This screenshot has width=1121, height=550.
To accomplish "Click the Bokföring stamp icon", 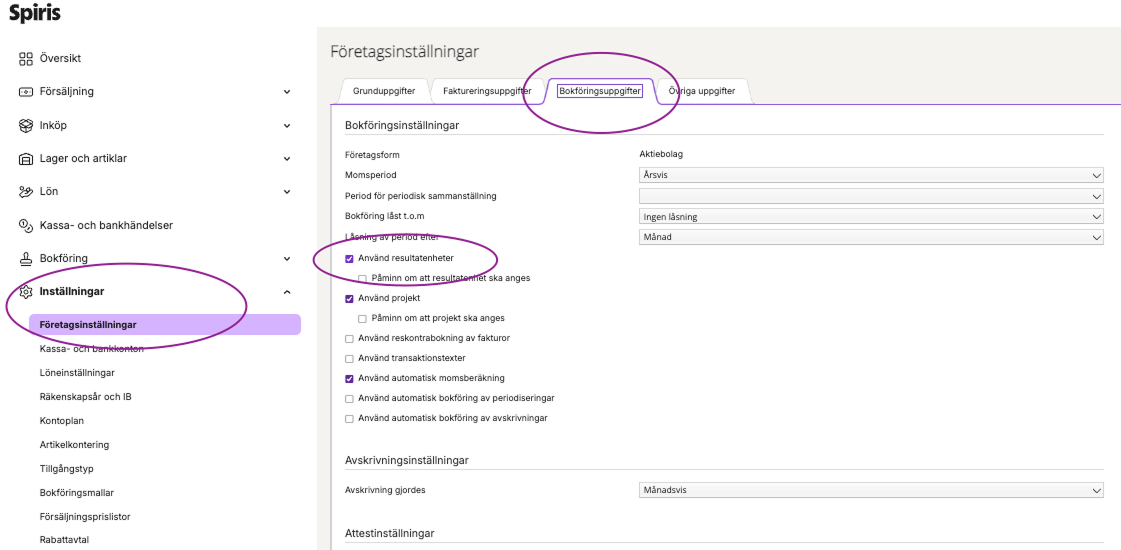I will 26,259.
